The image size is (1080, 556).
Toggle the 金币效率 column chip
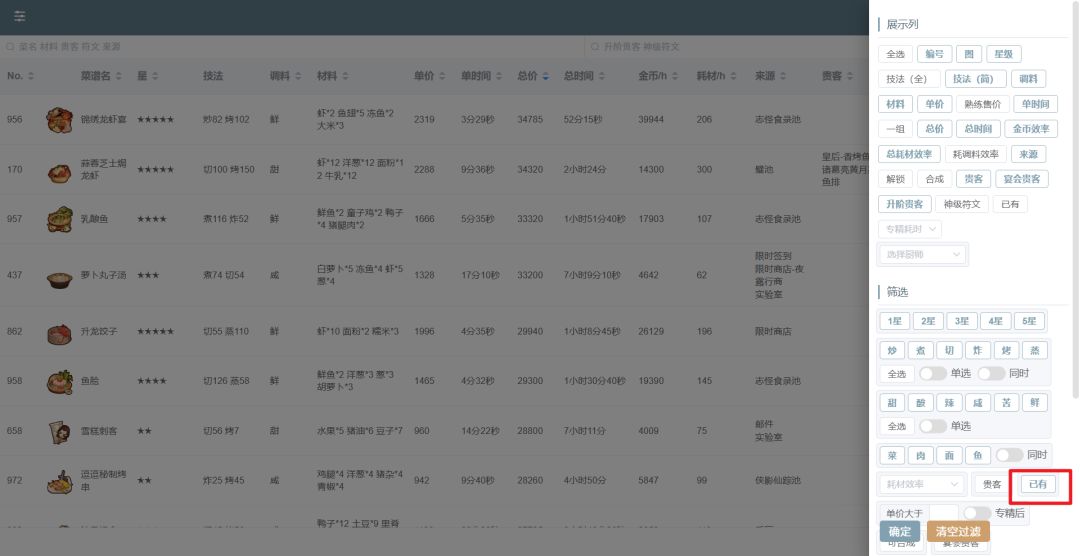pyautogui.click(x=1031, y=129)
